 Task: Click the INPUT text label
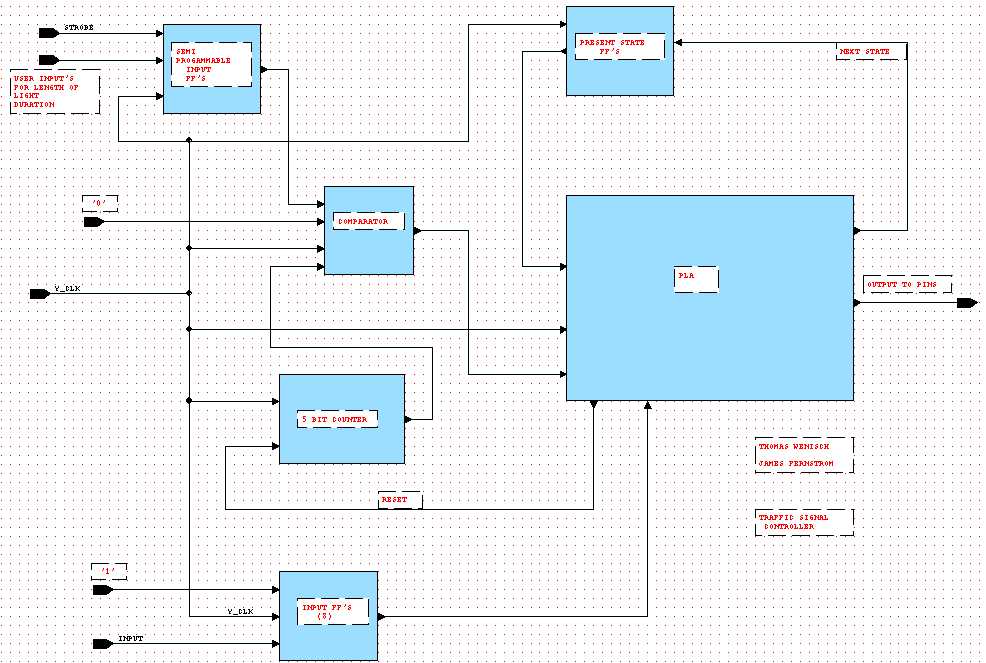coord(131,639)
